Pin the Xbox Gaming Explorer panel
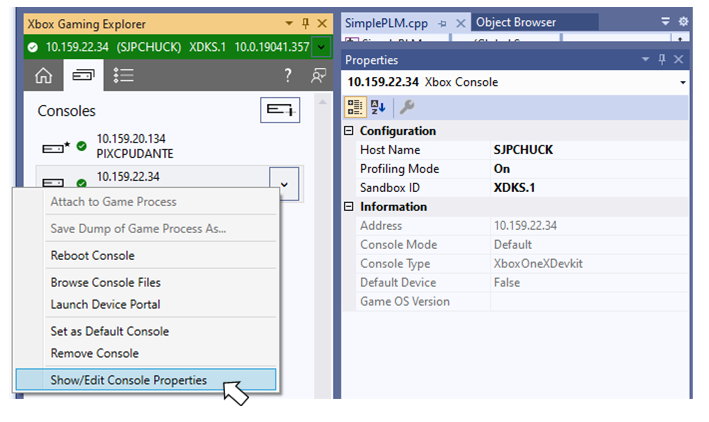709x422 pixels. 306,23
